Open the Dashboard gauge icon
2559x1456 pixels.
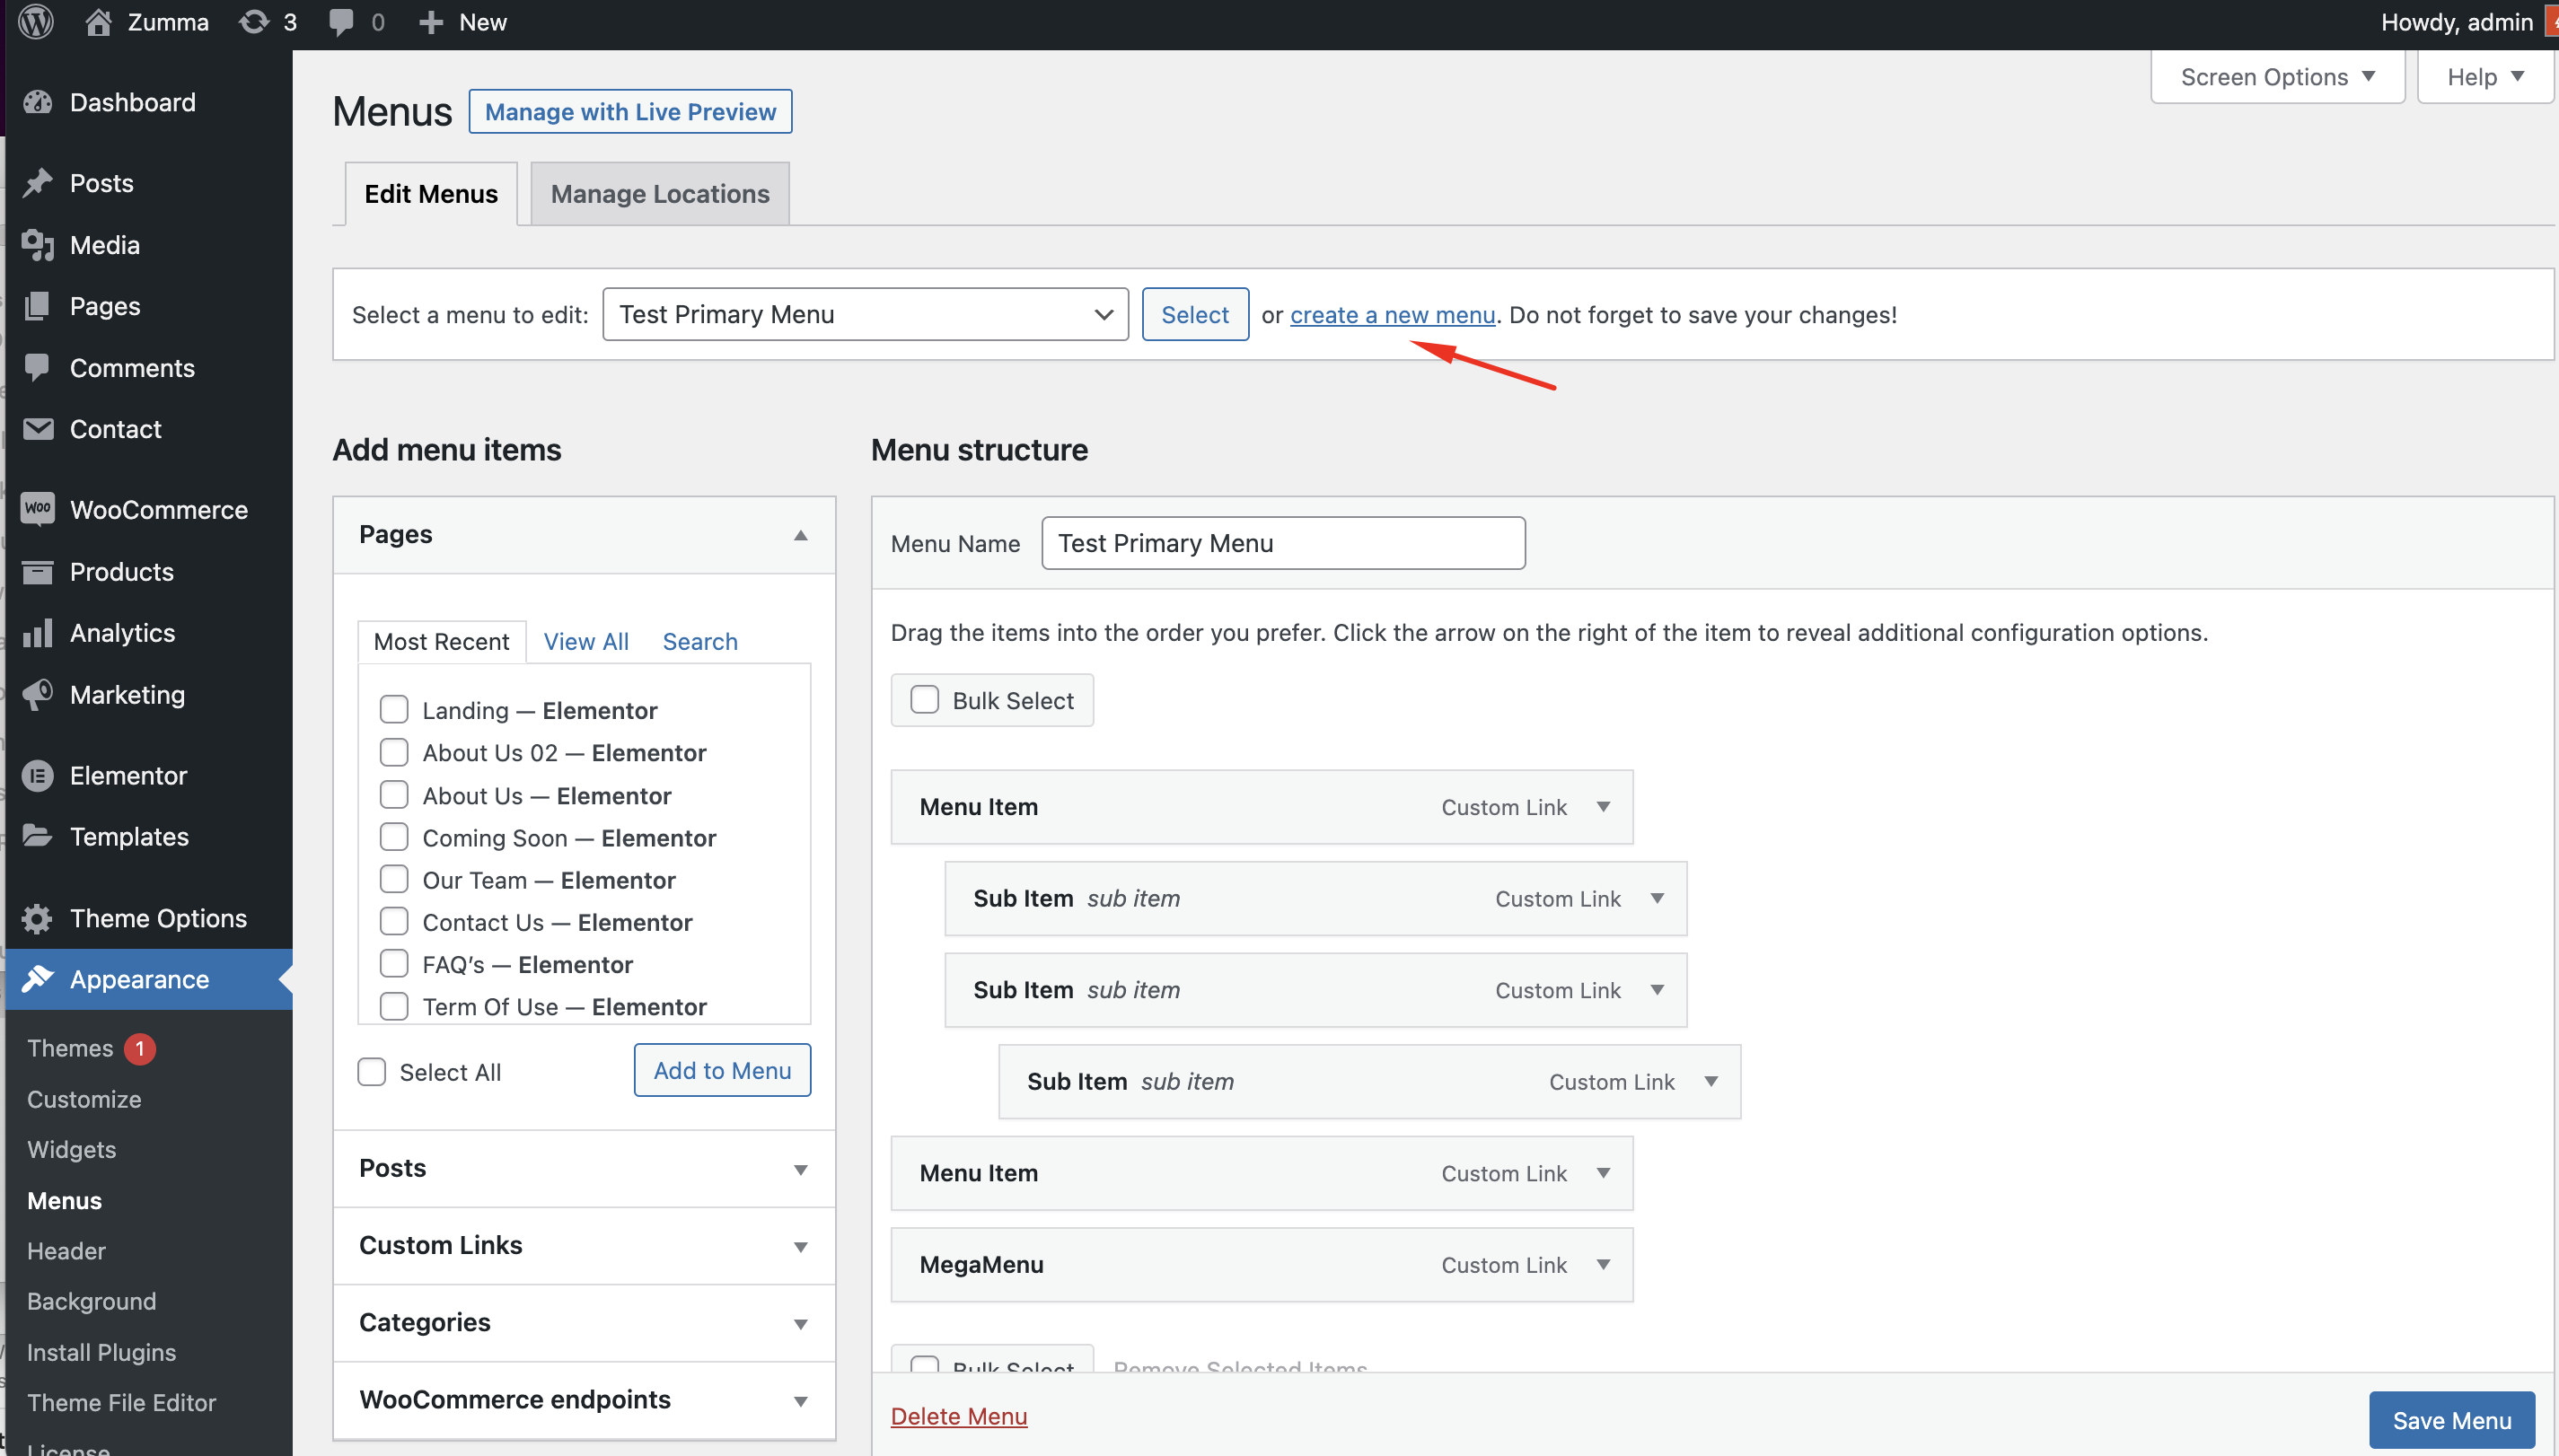[38, 102]
